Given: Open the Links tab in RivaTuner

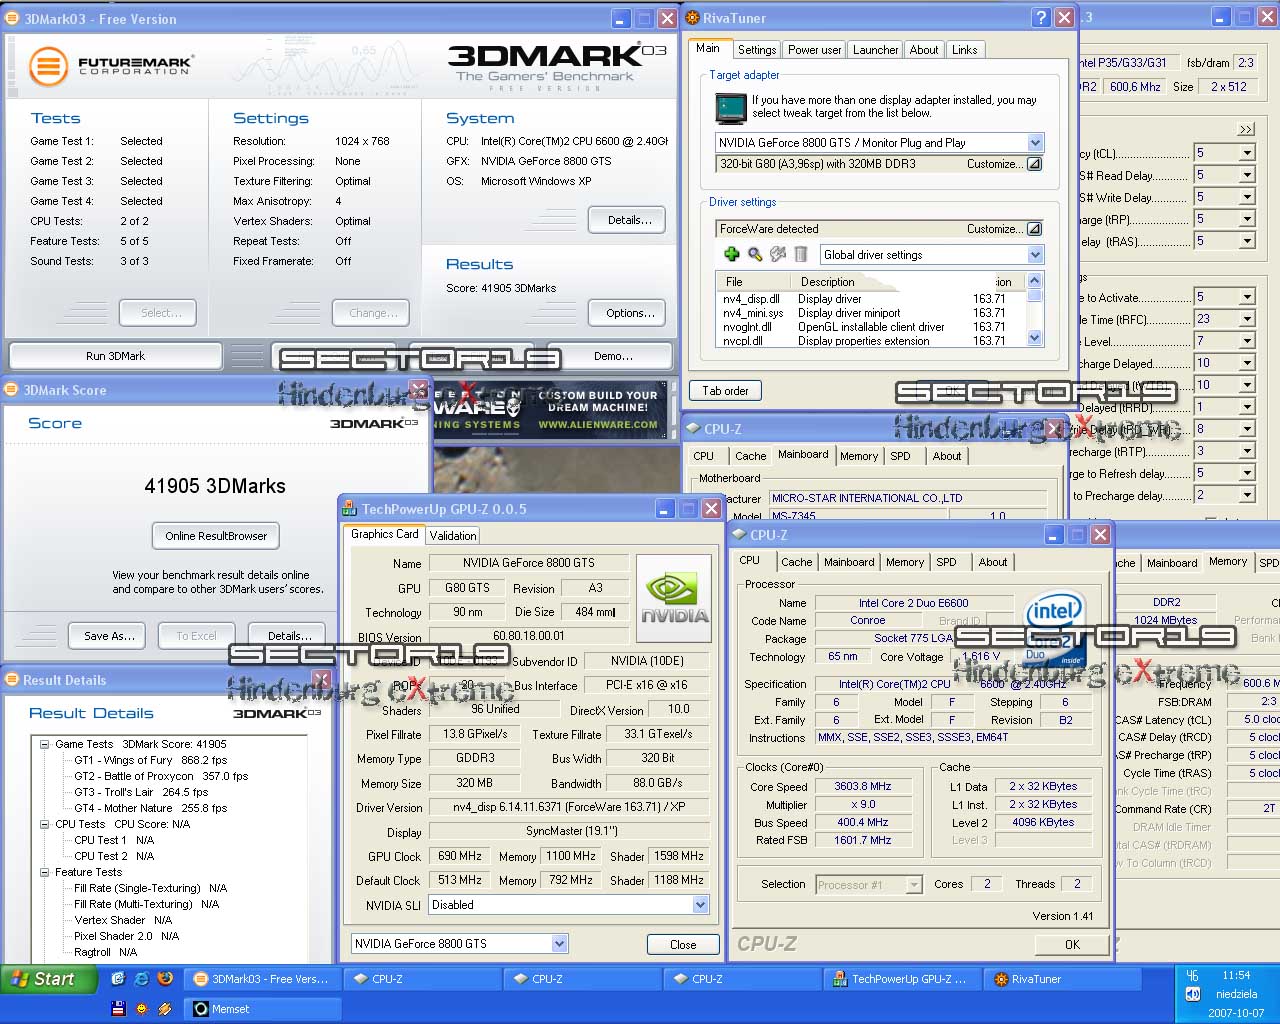Looking at the screenshot, I should tap(965, 50).
